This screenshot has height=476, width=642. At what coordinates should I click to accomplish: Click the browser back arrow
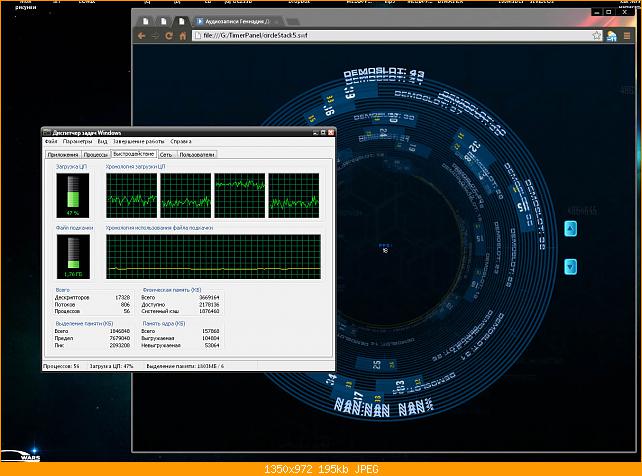(142, 36)
